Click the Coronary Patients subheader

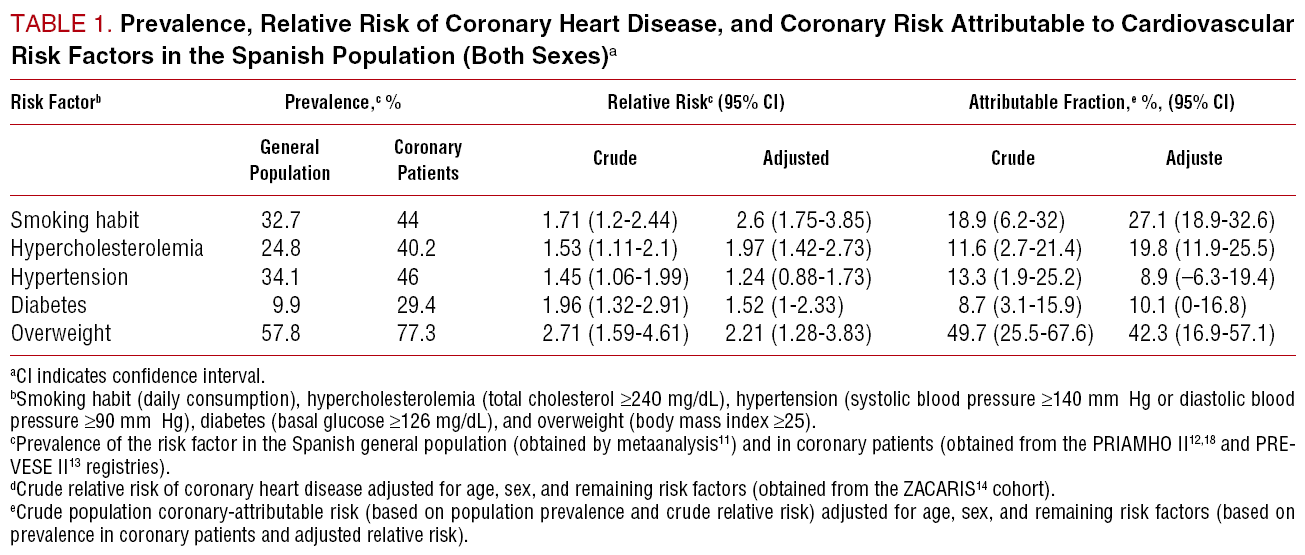point(428,160)
